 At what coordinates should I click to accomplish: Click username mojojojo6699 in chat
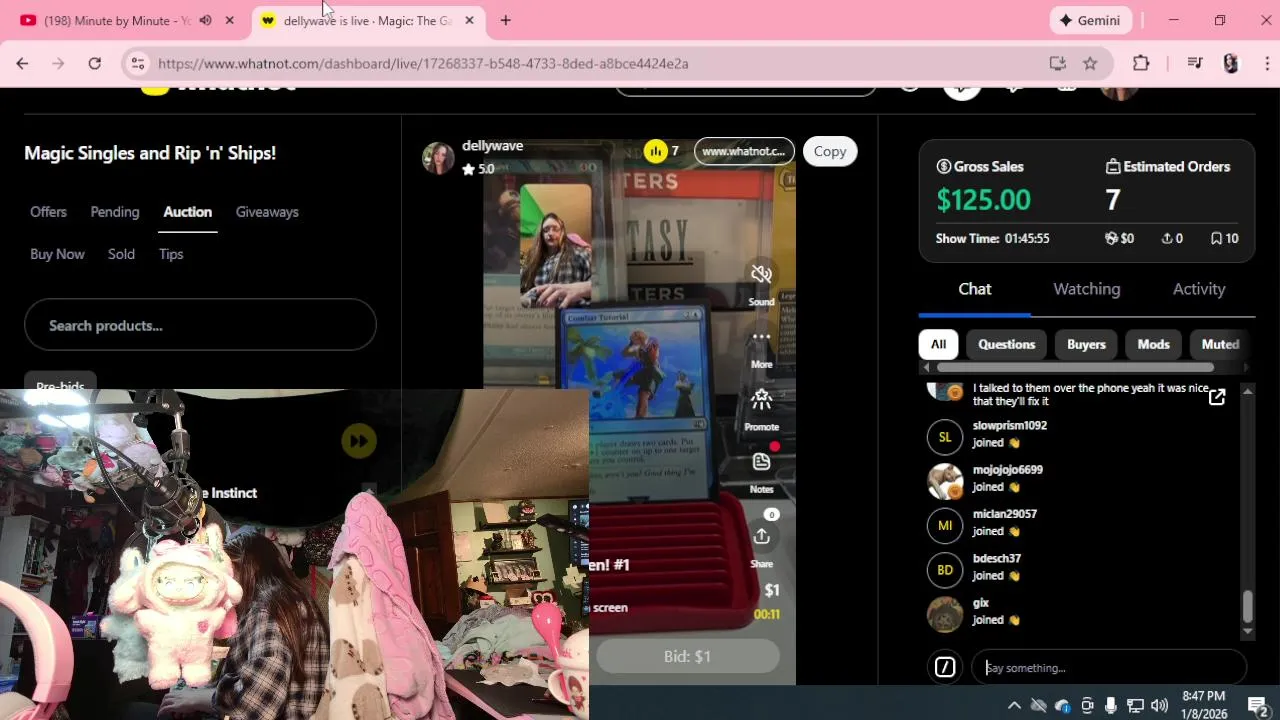[1008, 470]
